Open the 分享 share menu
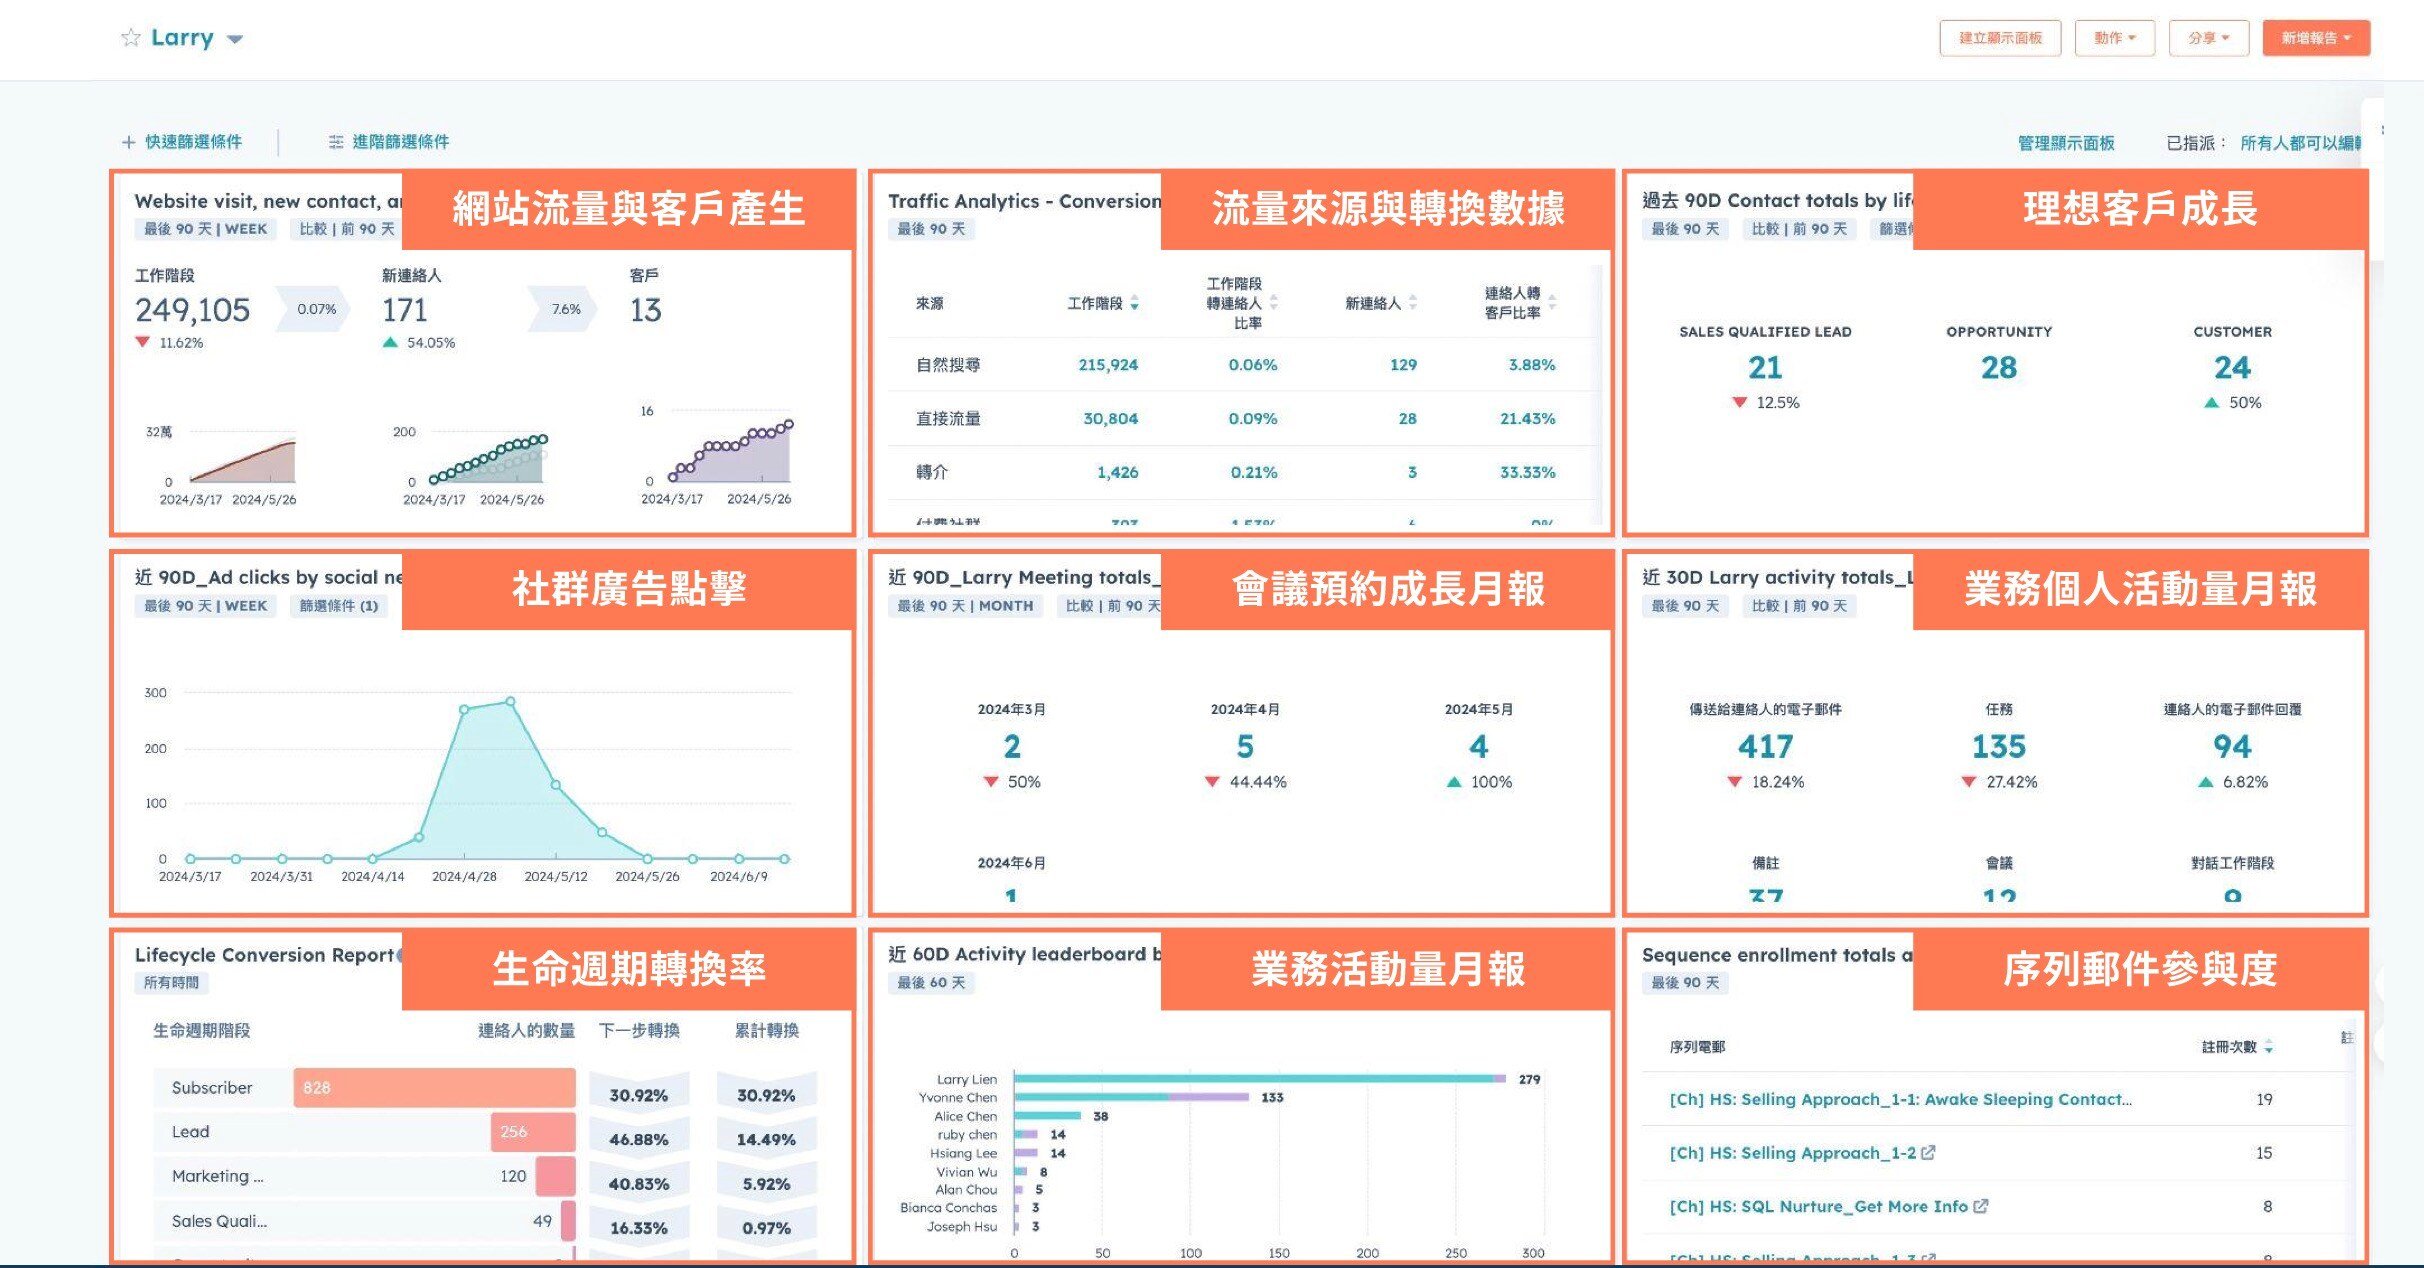Screen dimensions: 2424x1268 pos(2209,38)
